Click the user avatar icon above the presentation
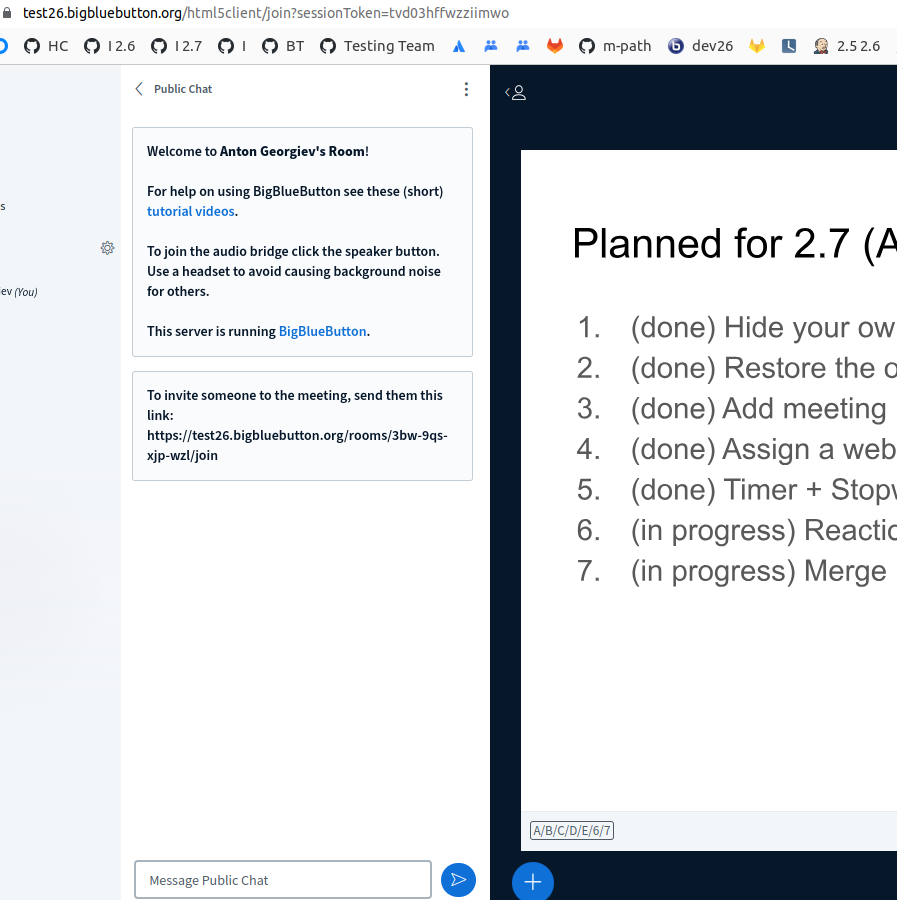 point(520,91)
